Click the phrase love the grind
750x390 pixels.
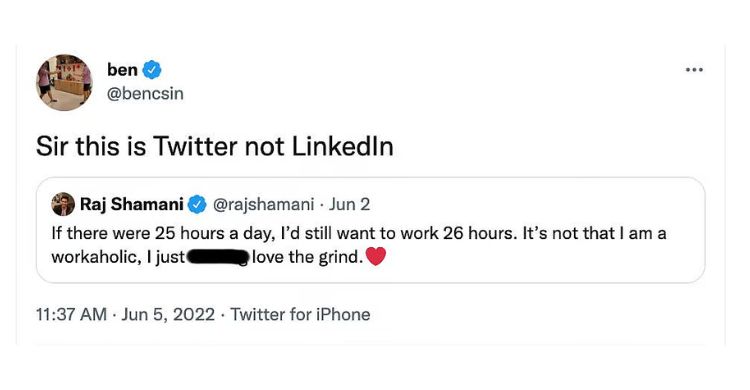308,257
